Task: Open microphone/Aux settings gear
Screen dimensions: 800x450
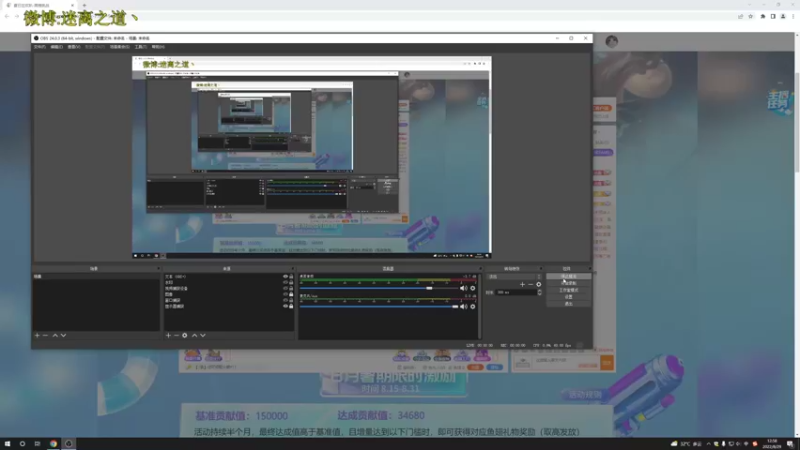Action: 473,307
